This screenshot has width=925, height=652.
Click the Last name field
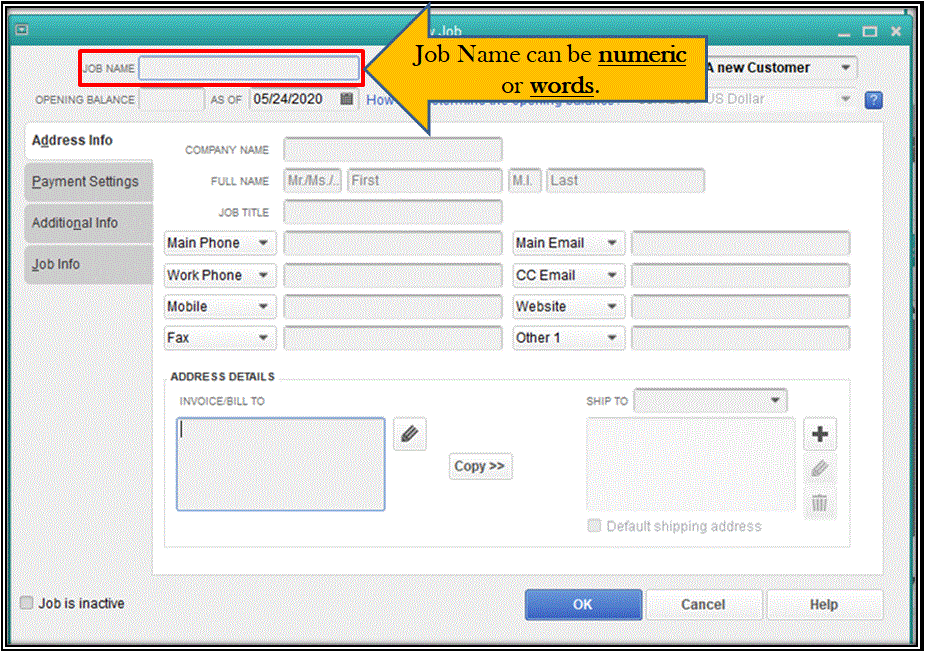pos(625,181)
